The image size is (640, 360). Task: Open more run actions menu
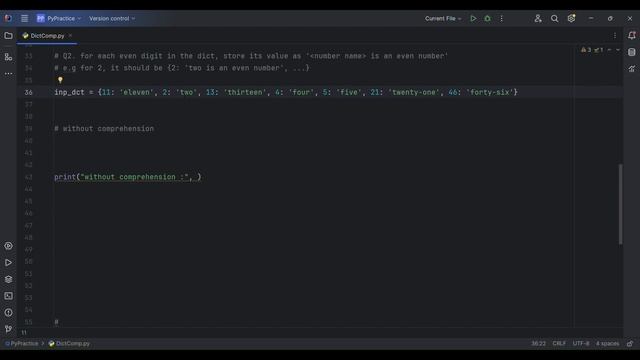coord(502,18)
